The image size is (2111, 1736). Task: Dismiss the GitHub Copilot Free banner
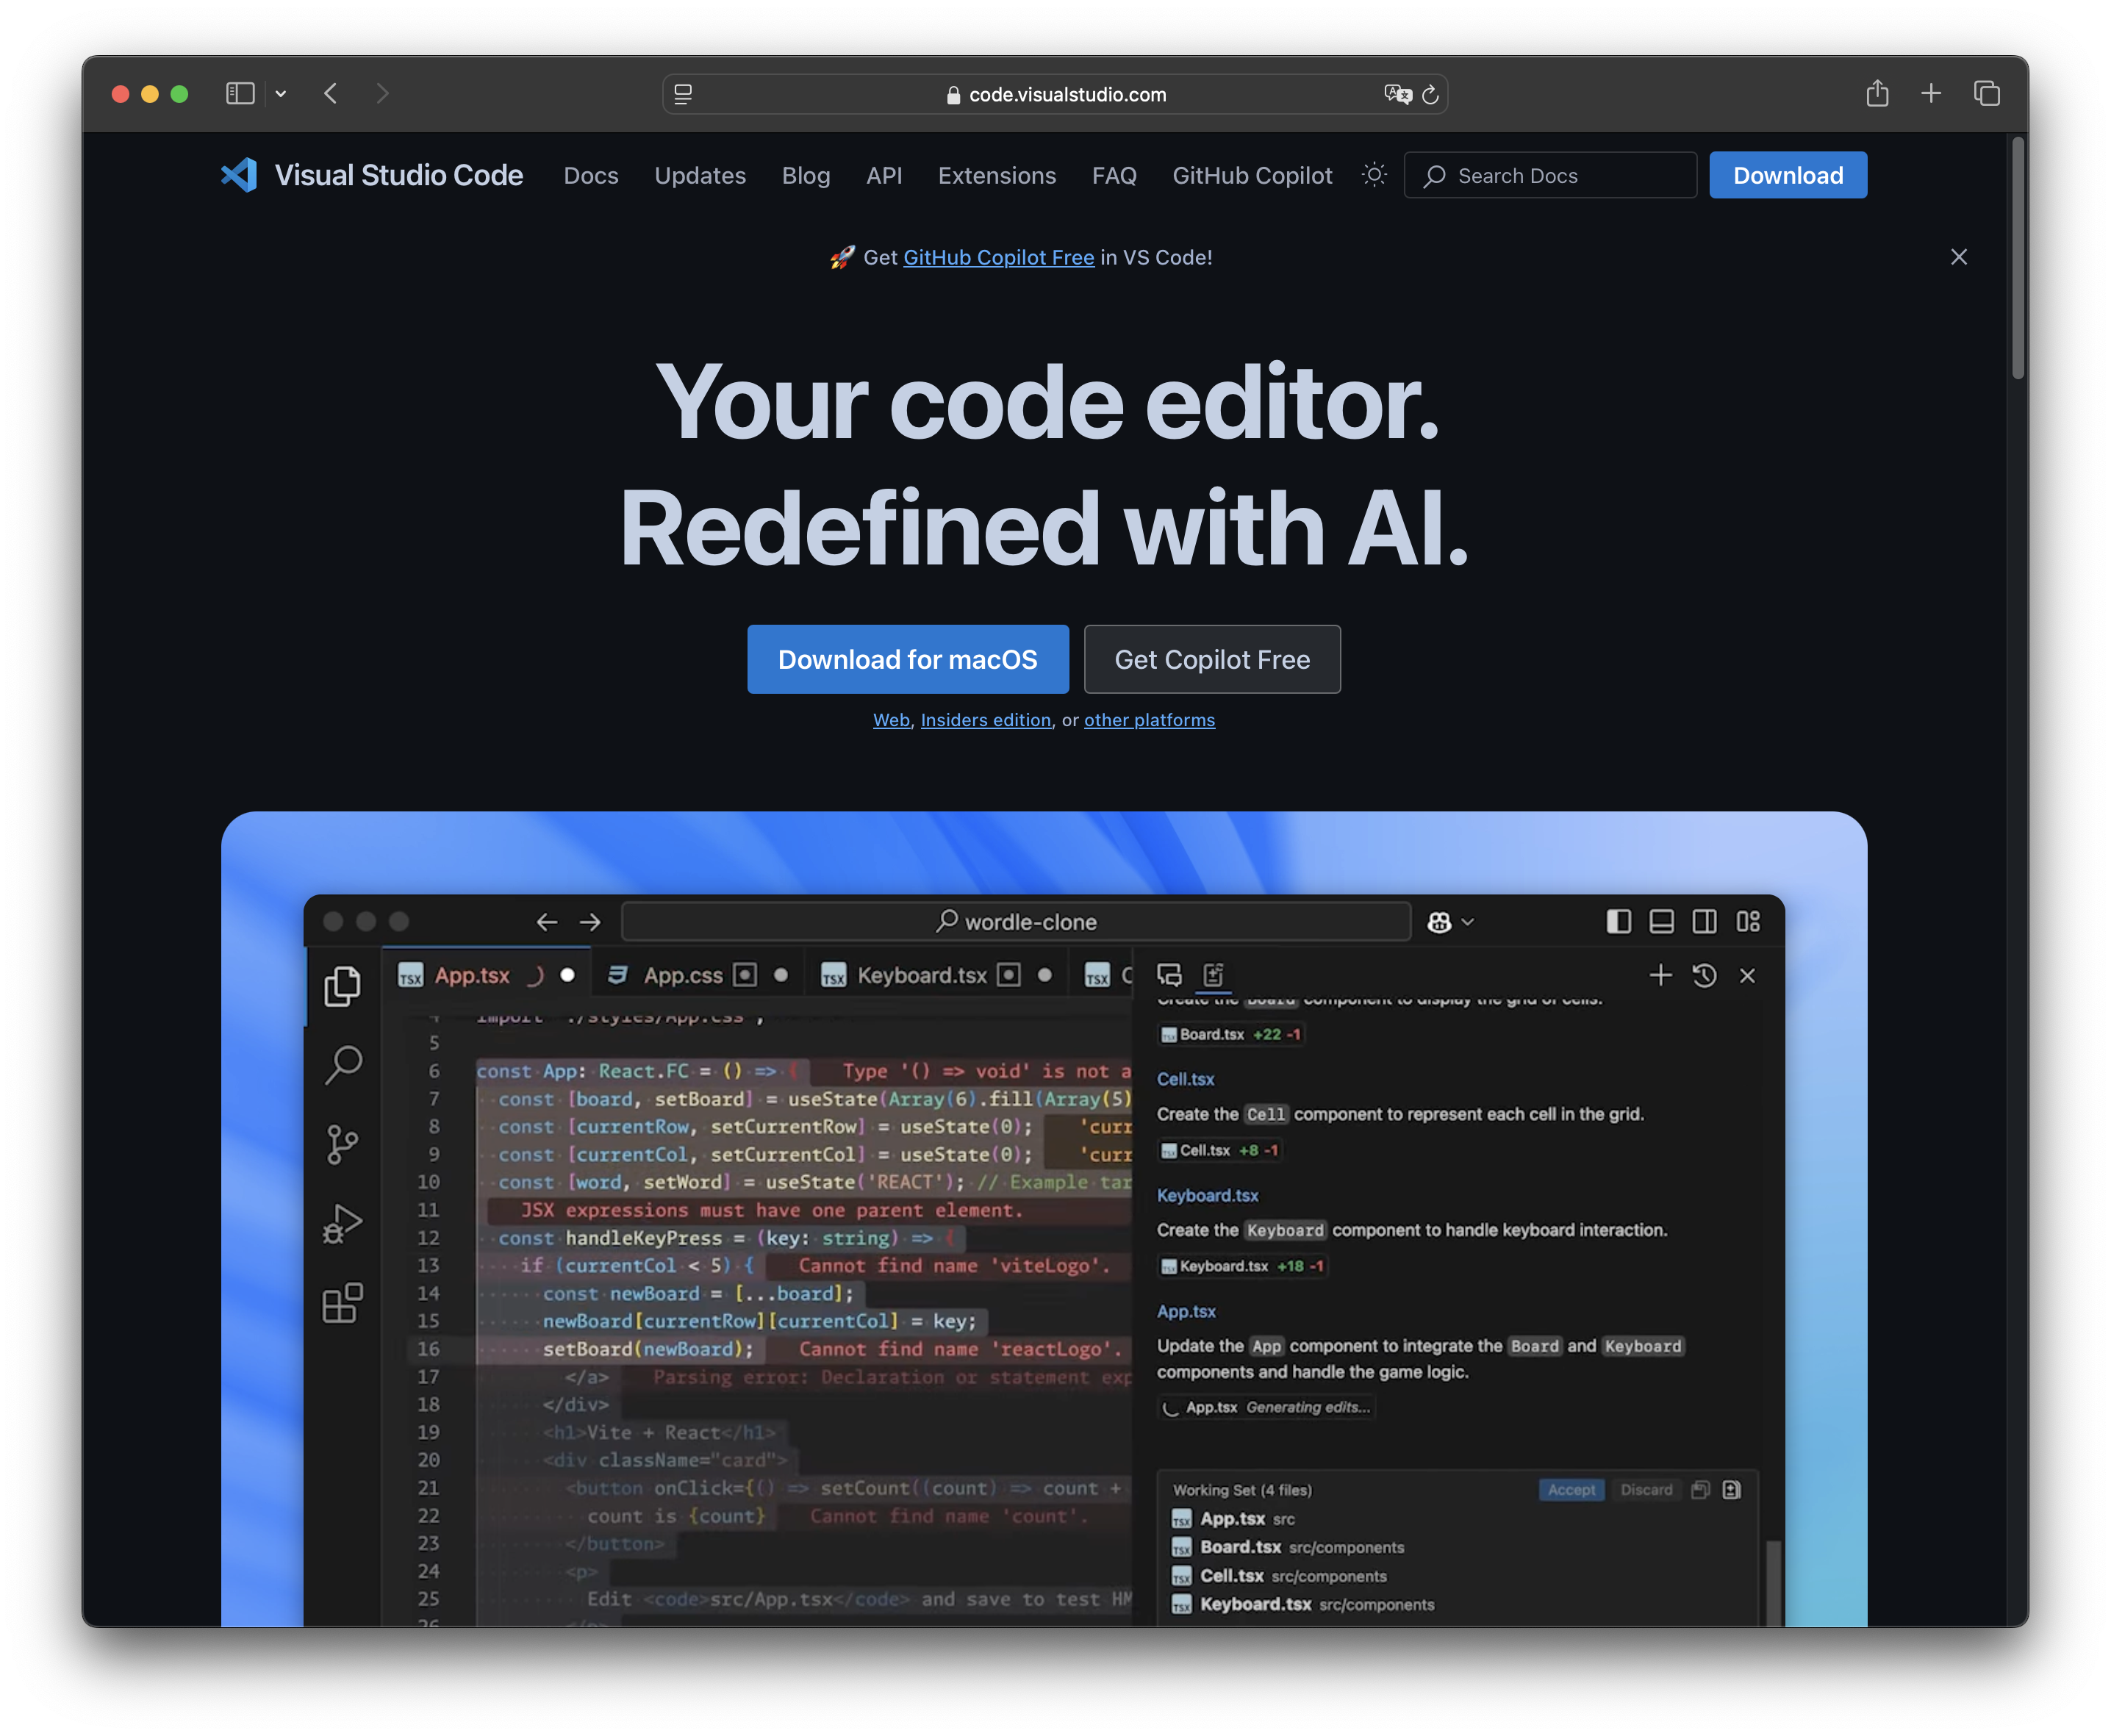point(1958,257)
